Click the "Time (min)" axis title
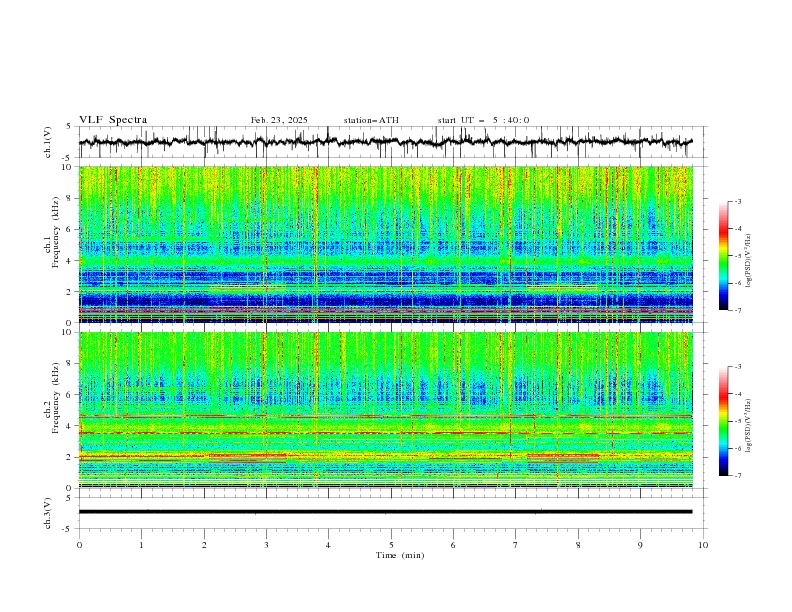 [400, 555]
